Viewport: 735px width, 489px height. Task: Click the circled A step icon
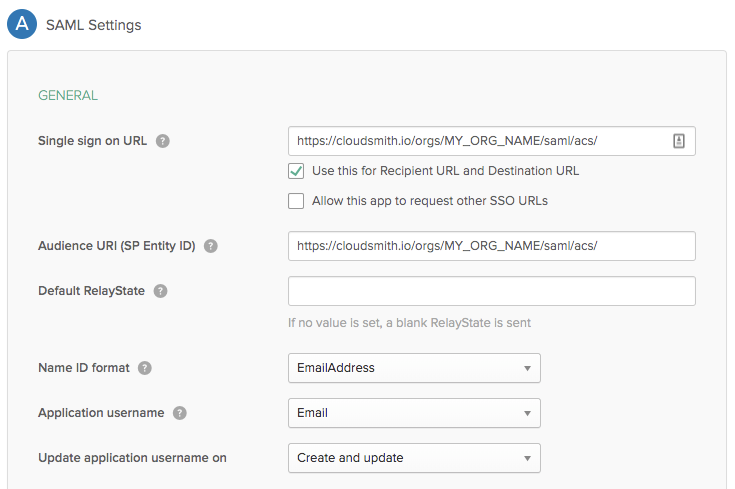22,25
